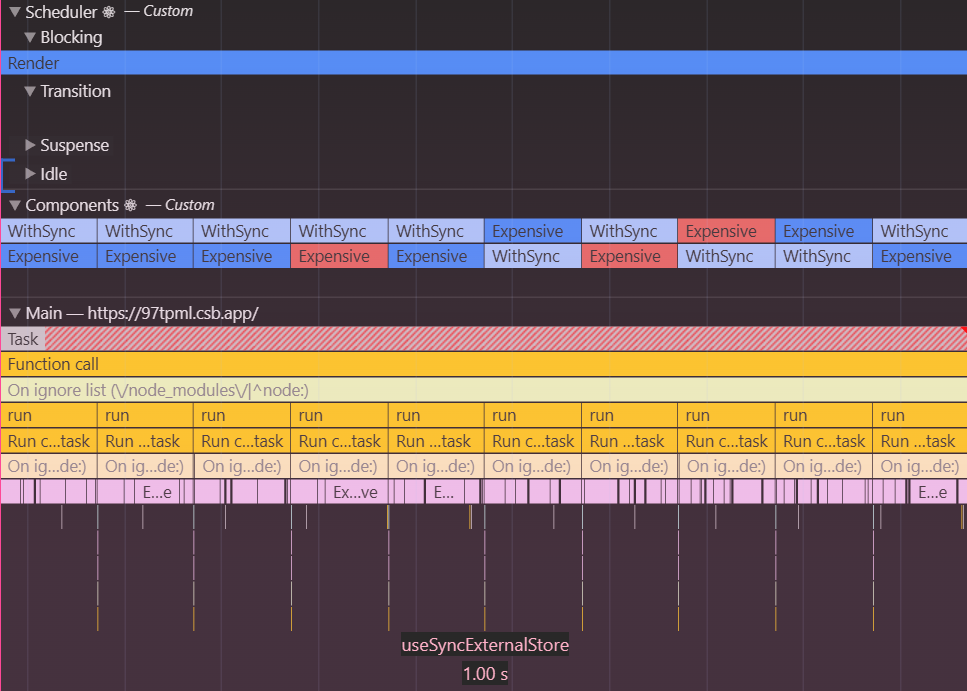Click the useSyncExternalStore label

coord(485,645)
